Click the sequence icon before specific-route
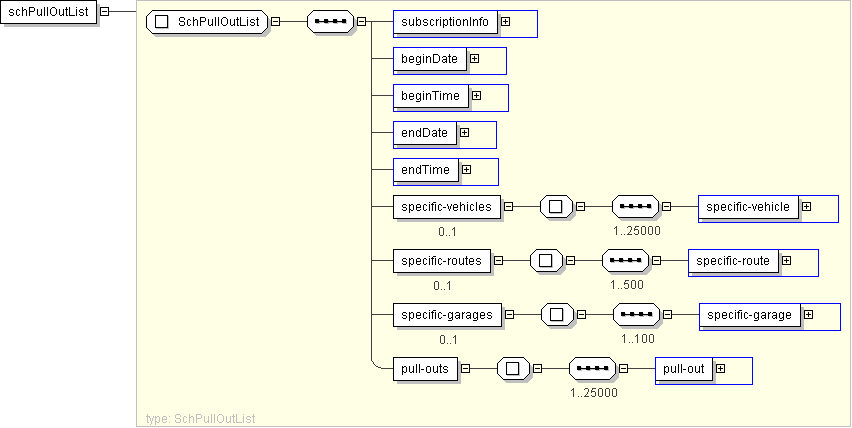The height and width of the screenshot is (428, 852). 625,261
